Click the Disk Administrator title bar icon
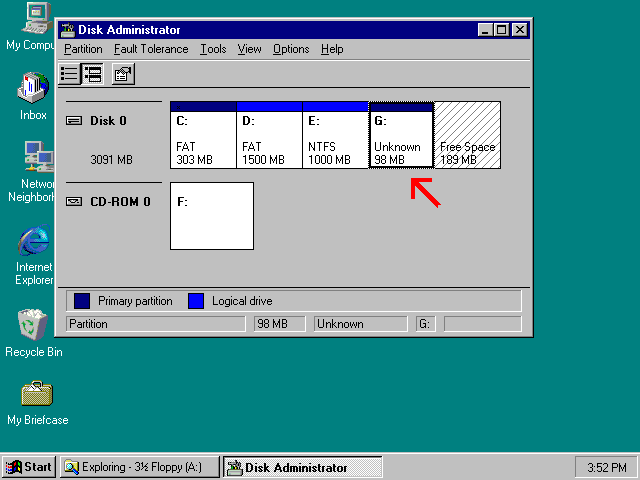This screenshot has height=480, width=640. tap(68, 30)
